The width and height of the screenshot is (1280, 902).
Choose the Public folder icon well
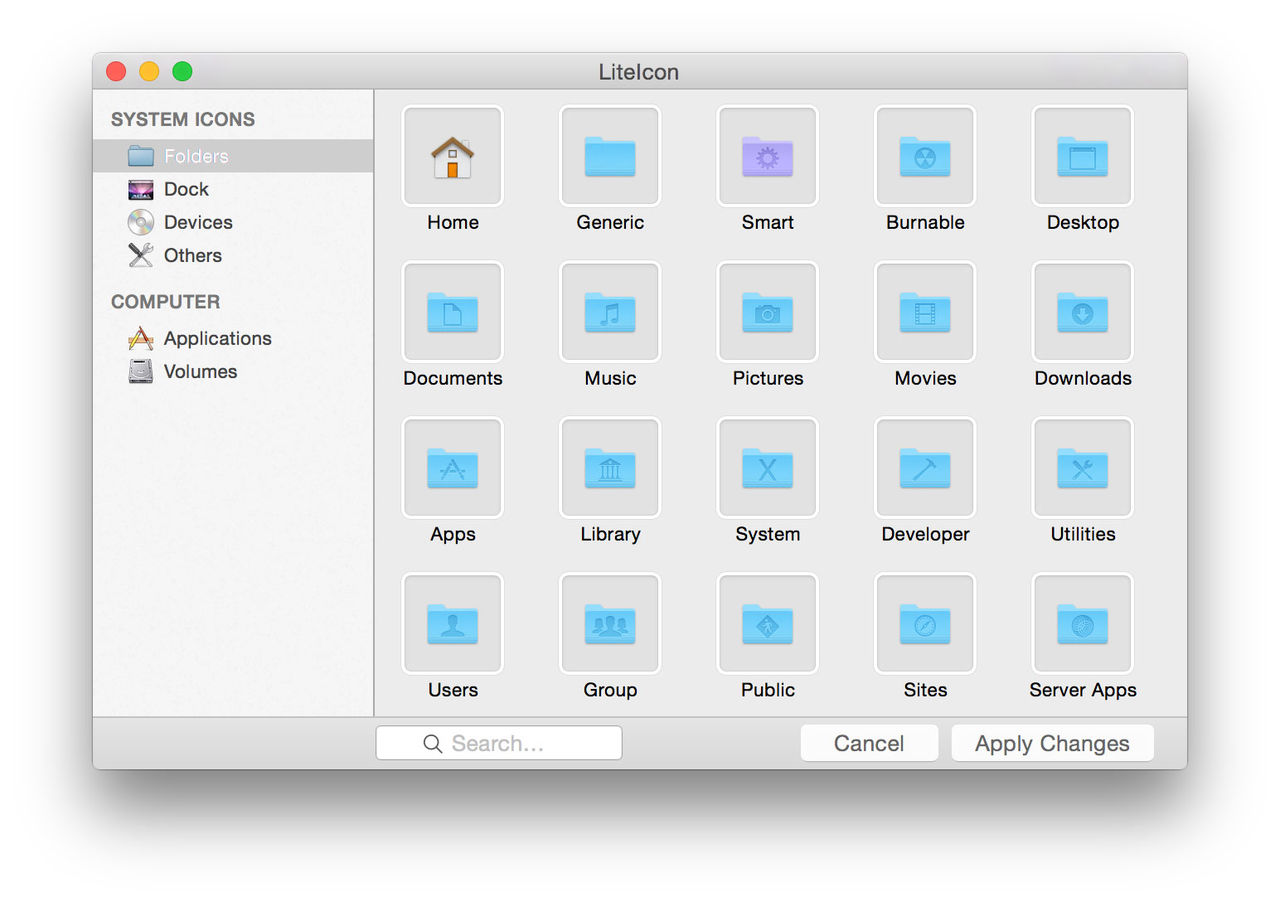pyautogui.click(x=768, y=624)
